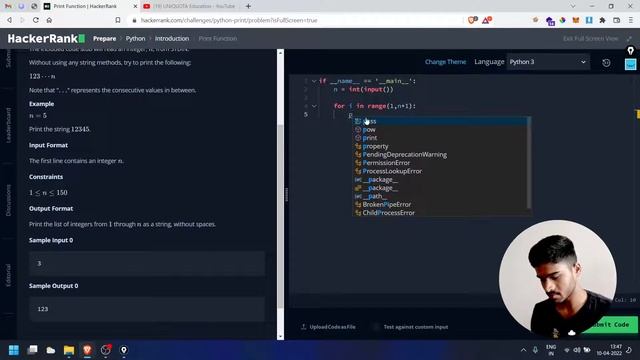Click the blue editor settings icon

630,64
